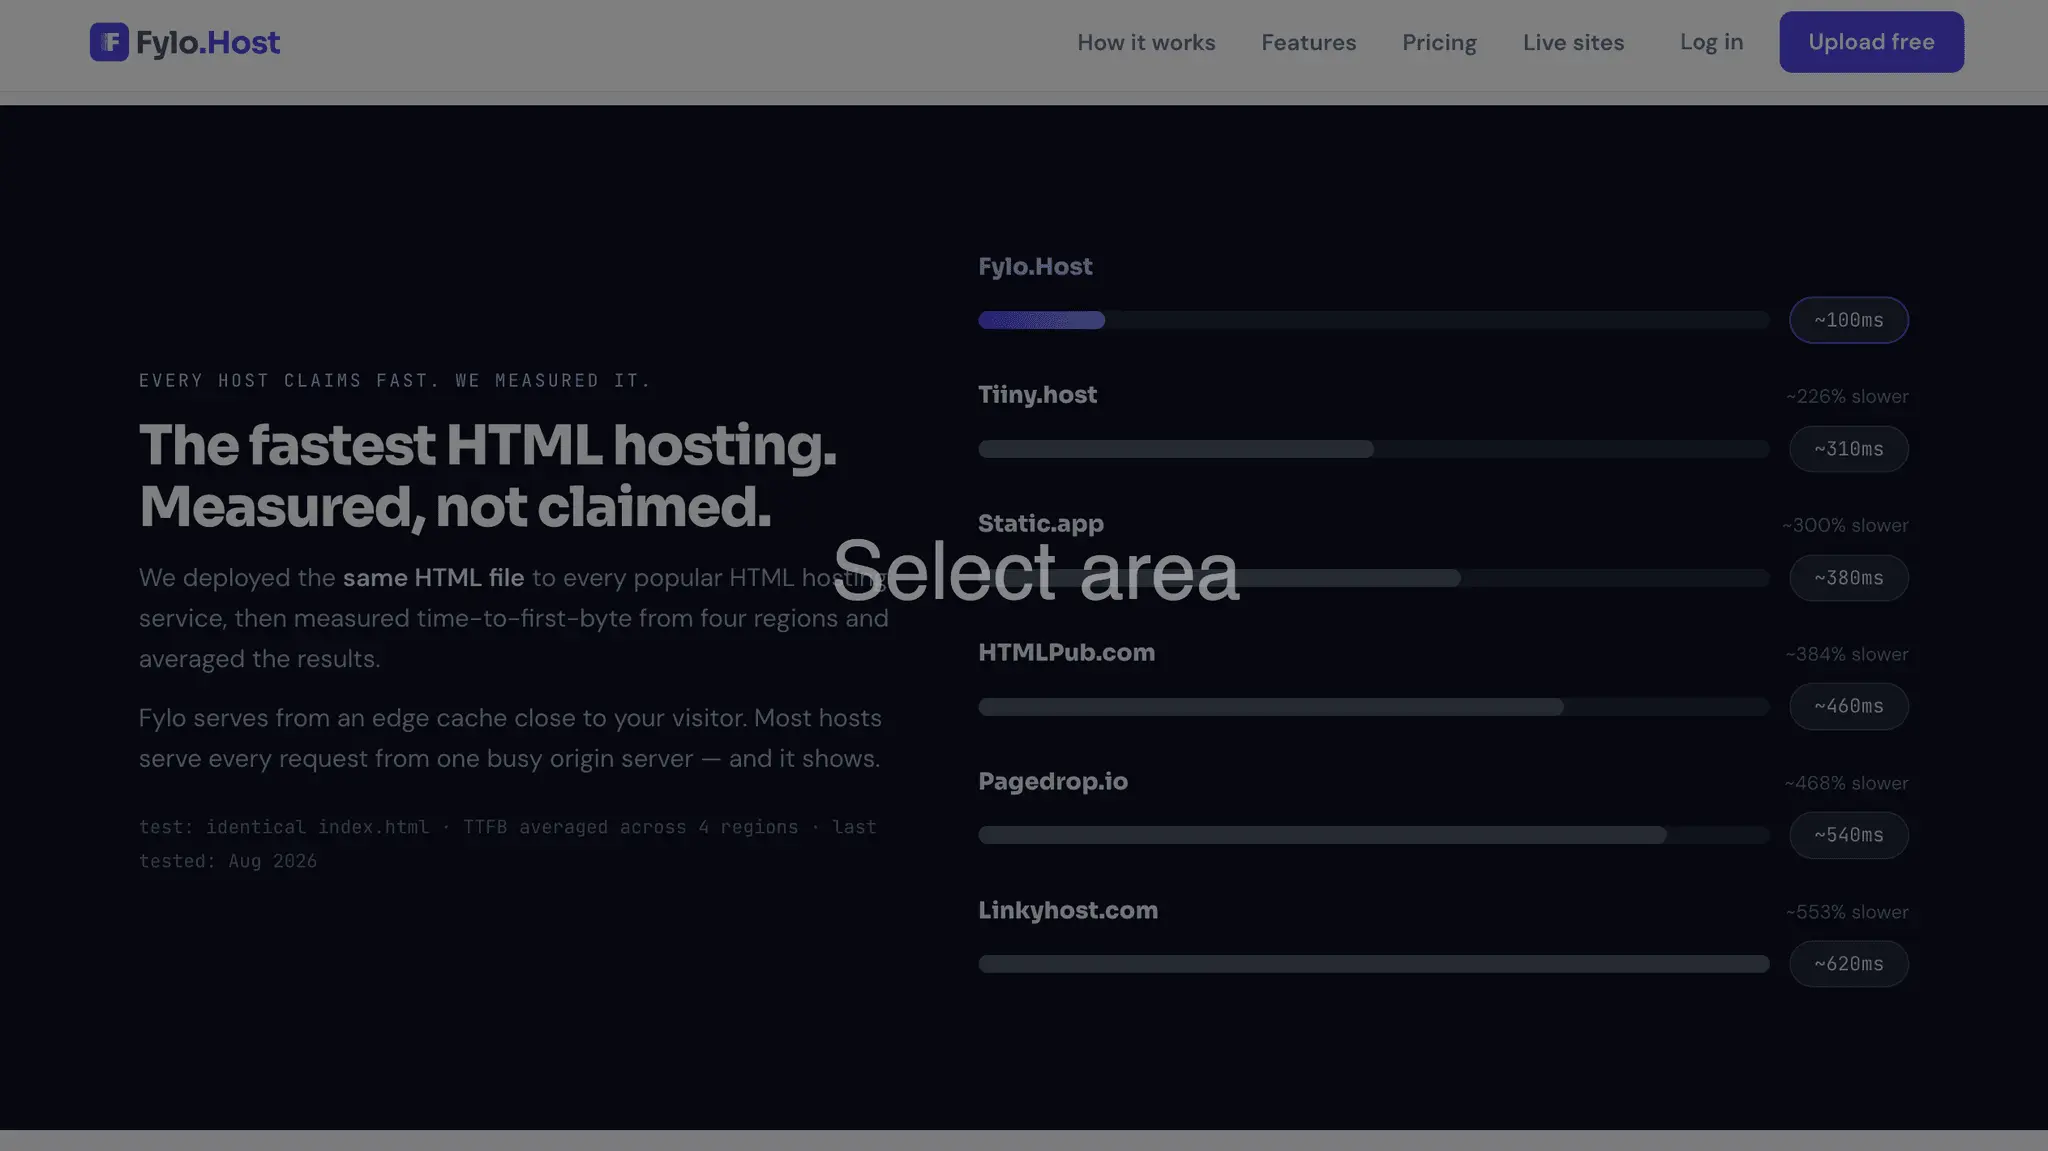
Task: Select the Static.app chart label
Action: click(1041, 524)
